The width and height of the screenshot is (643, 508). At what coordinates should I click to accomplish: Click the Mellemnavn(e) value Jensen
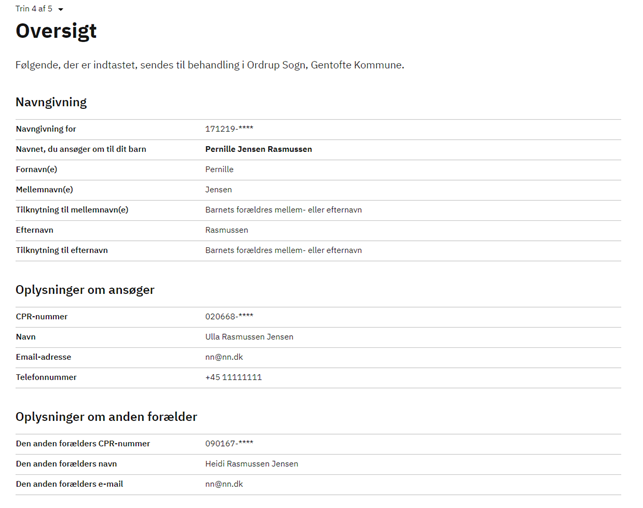(x=219, y=189)
